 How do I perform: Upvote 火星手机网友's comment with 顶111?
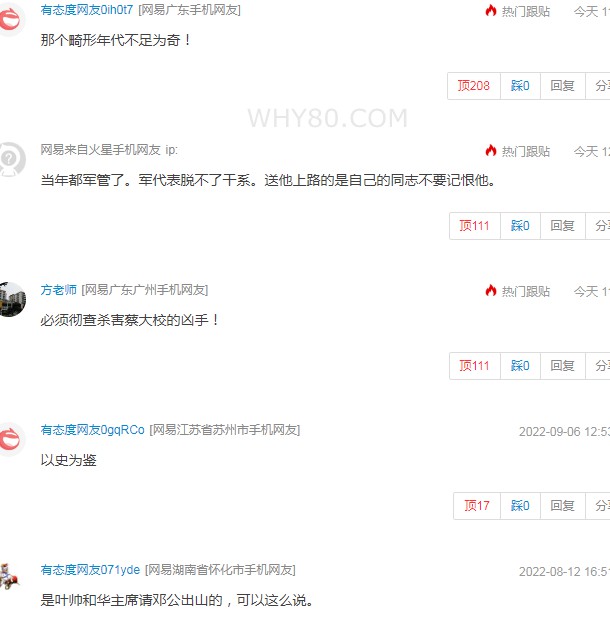coord(475,226)
